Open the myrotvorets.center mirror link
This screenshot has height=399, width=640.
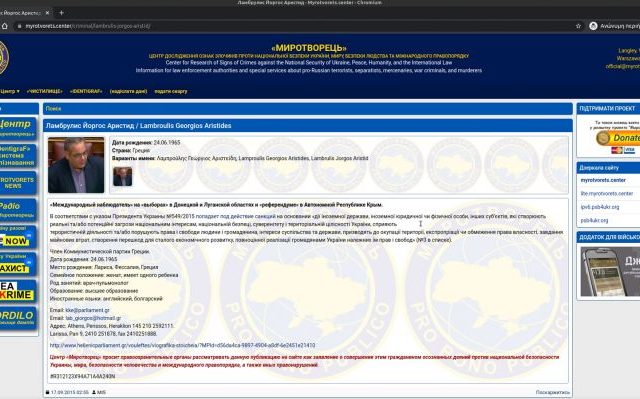click(603, 180)
